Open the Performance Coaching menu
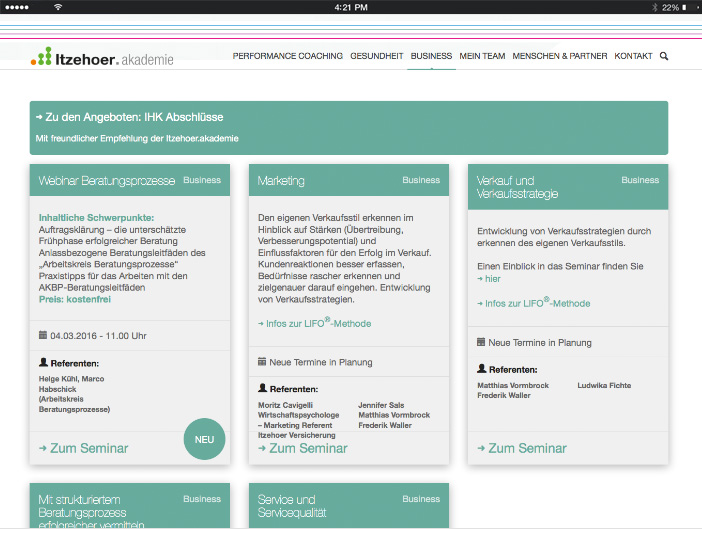Screen dimensions: 702x534 287,57
